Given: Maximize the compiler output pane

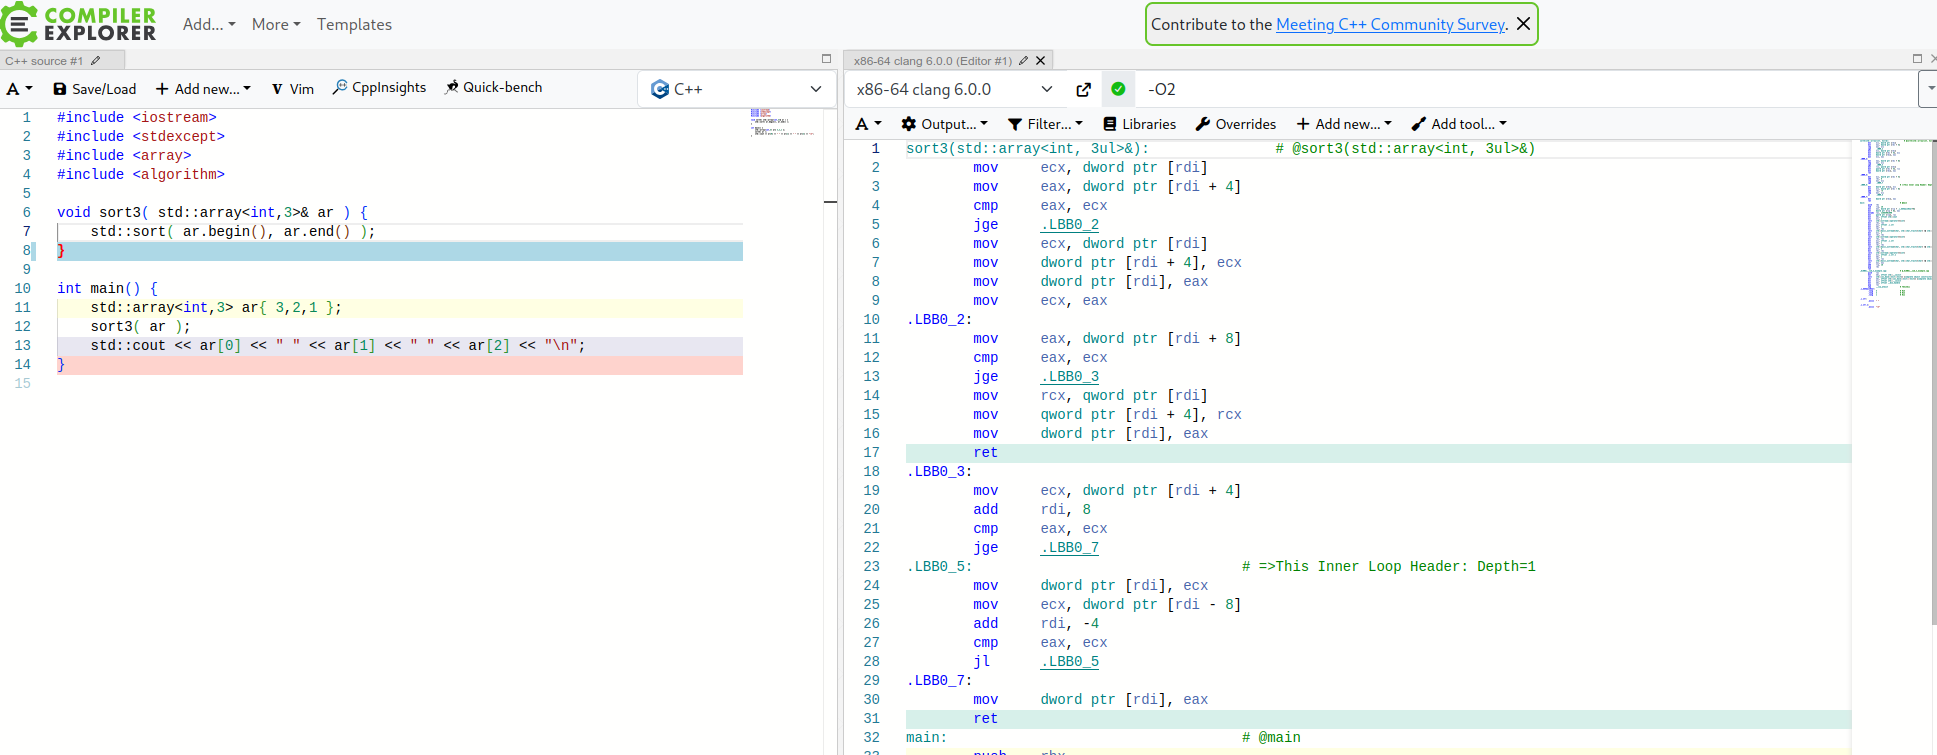Looking at the screenshot, I should coord(1917,59).
